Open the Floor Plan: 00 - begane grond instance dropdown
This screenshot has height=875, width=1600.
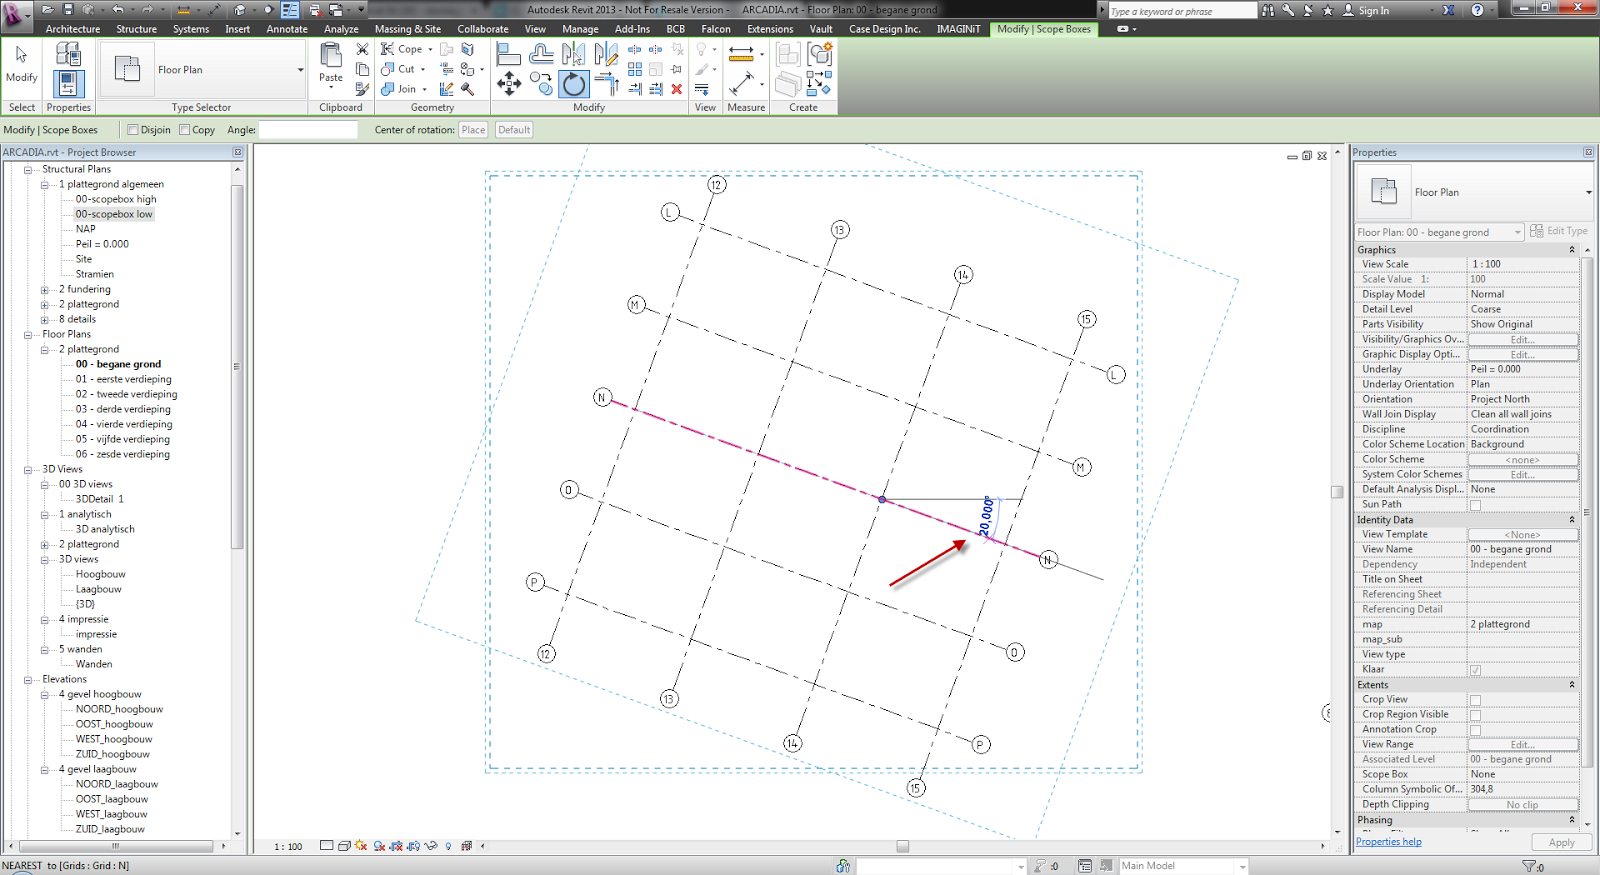coord(1439,232)
